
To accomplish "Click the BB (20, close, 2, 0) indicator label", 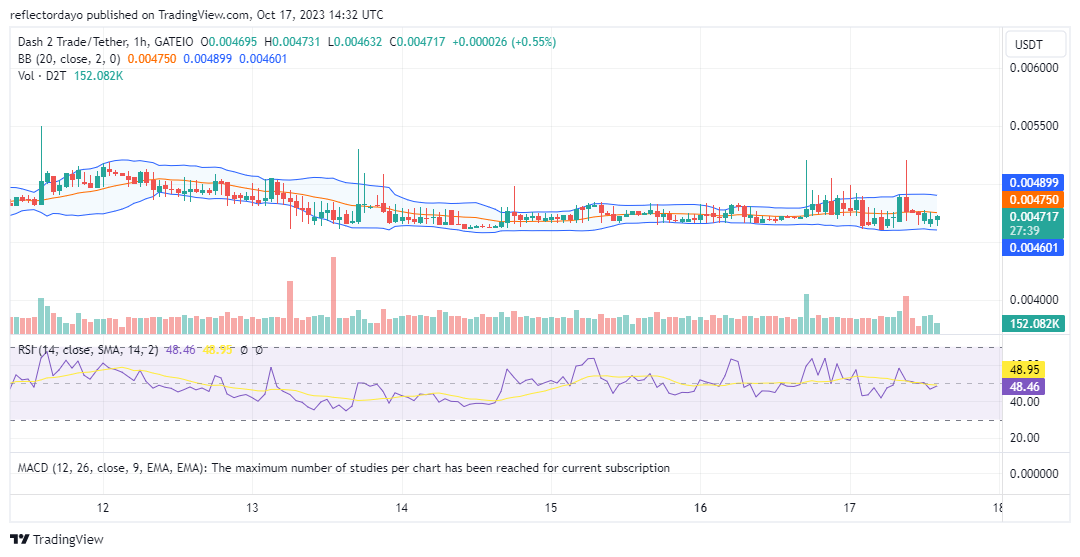I will [70, 59].
